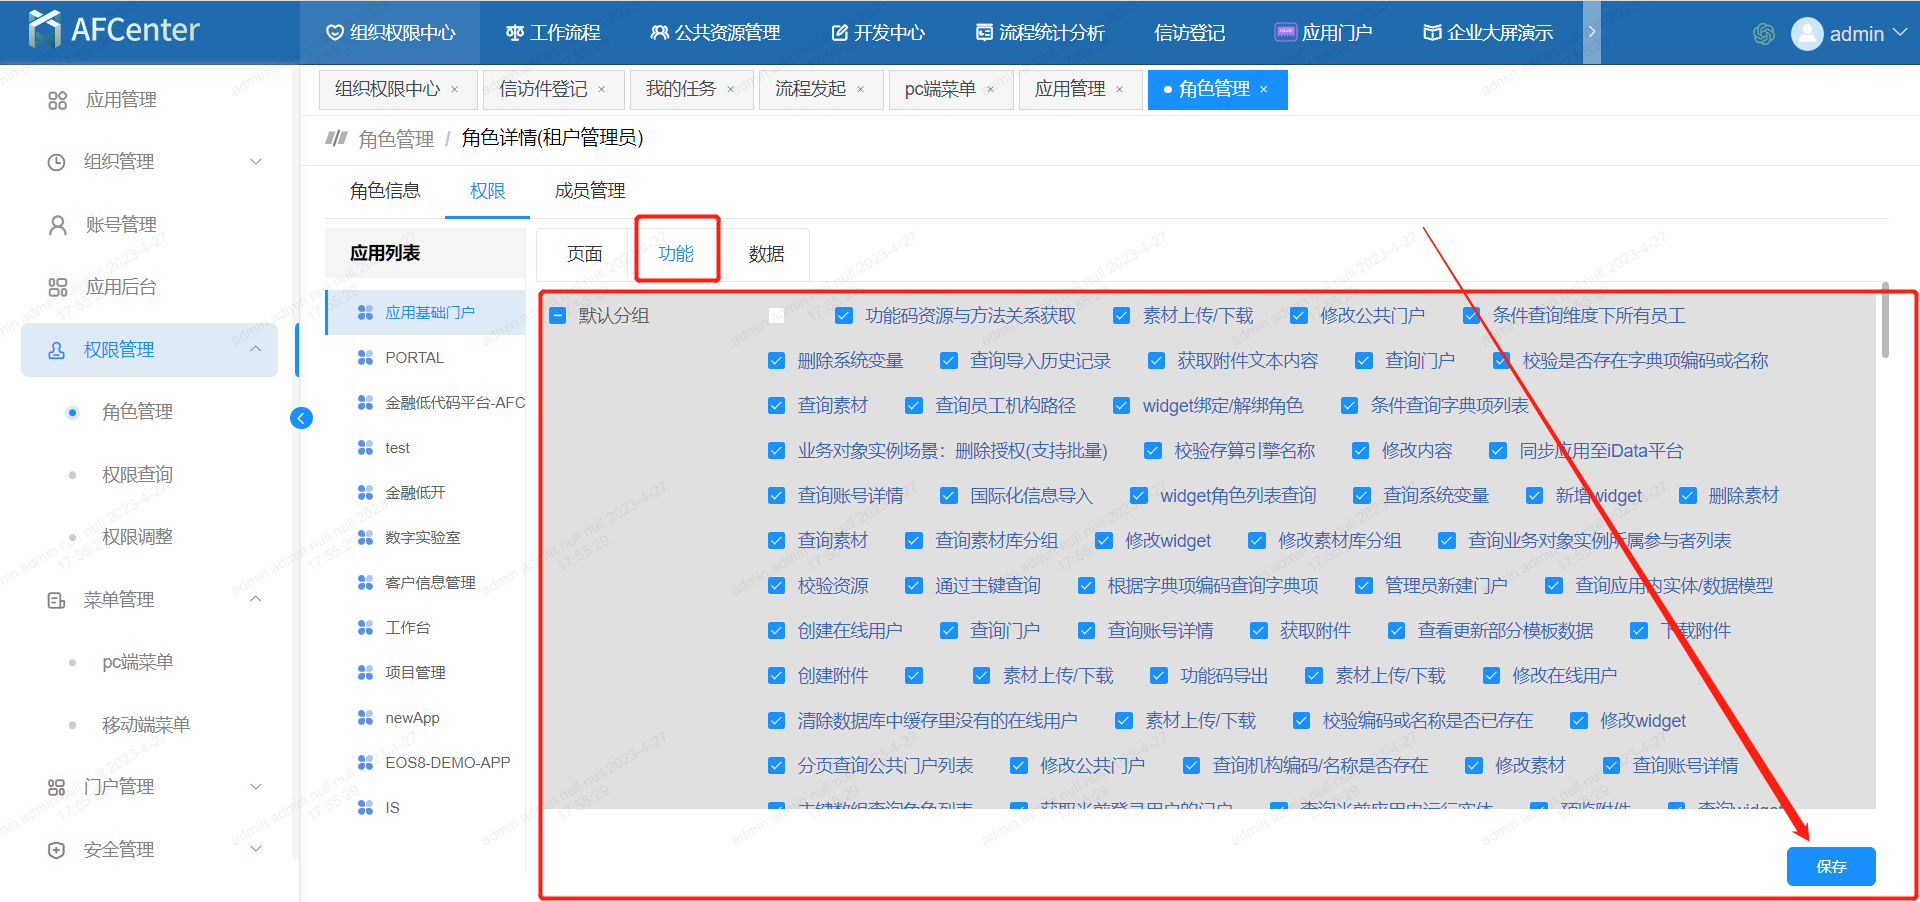Click the 应用管理 grid icon in sidebar
The height and width of the screenshot is (902, 1920).
(58, 100)
